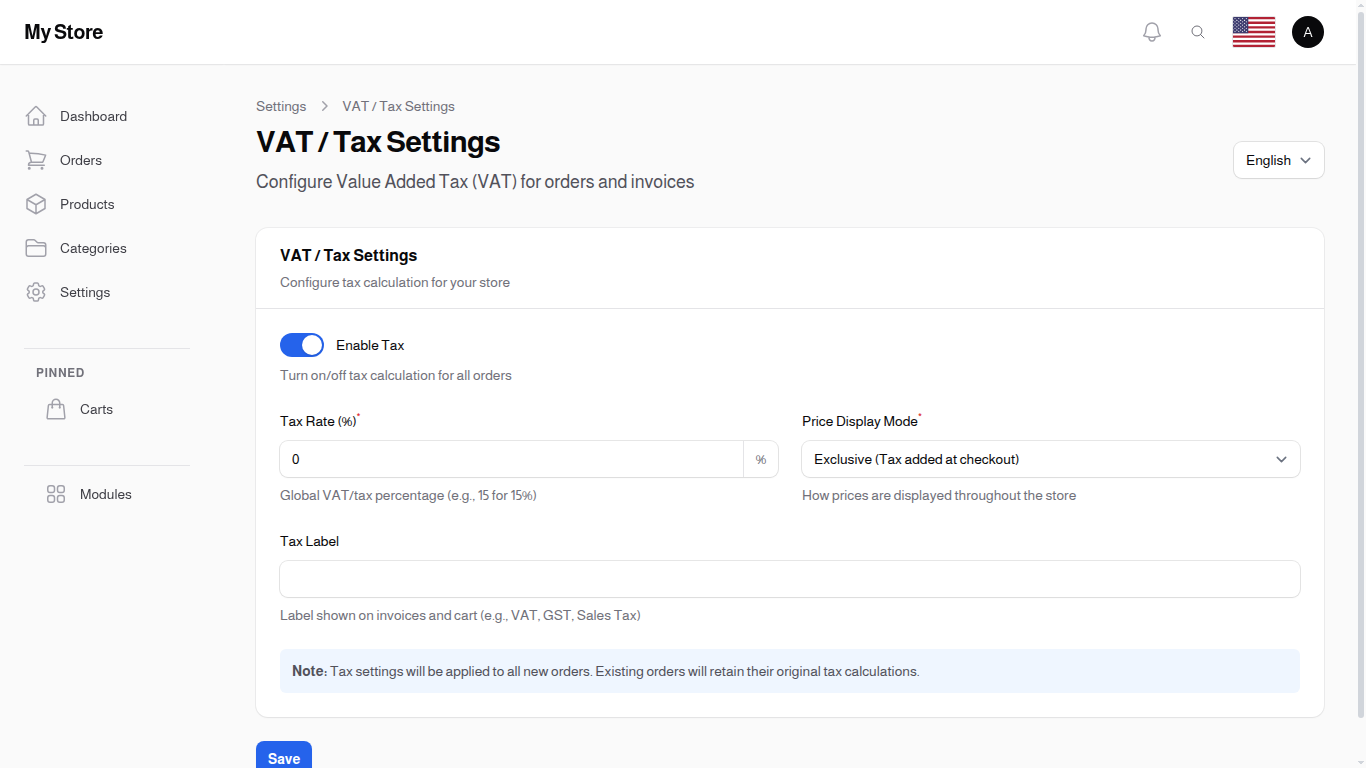Open Settings via the gear icon

point(36,292)
